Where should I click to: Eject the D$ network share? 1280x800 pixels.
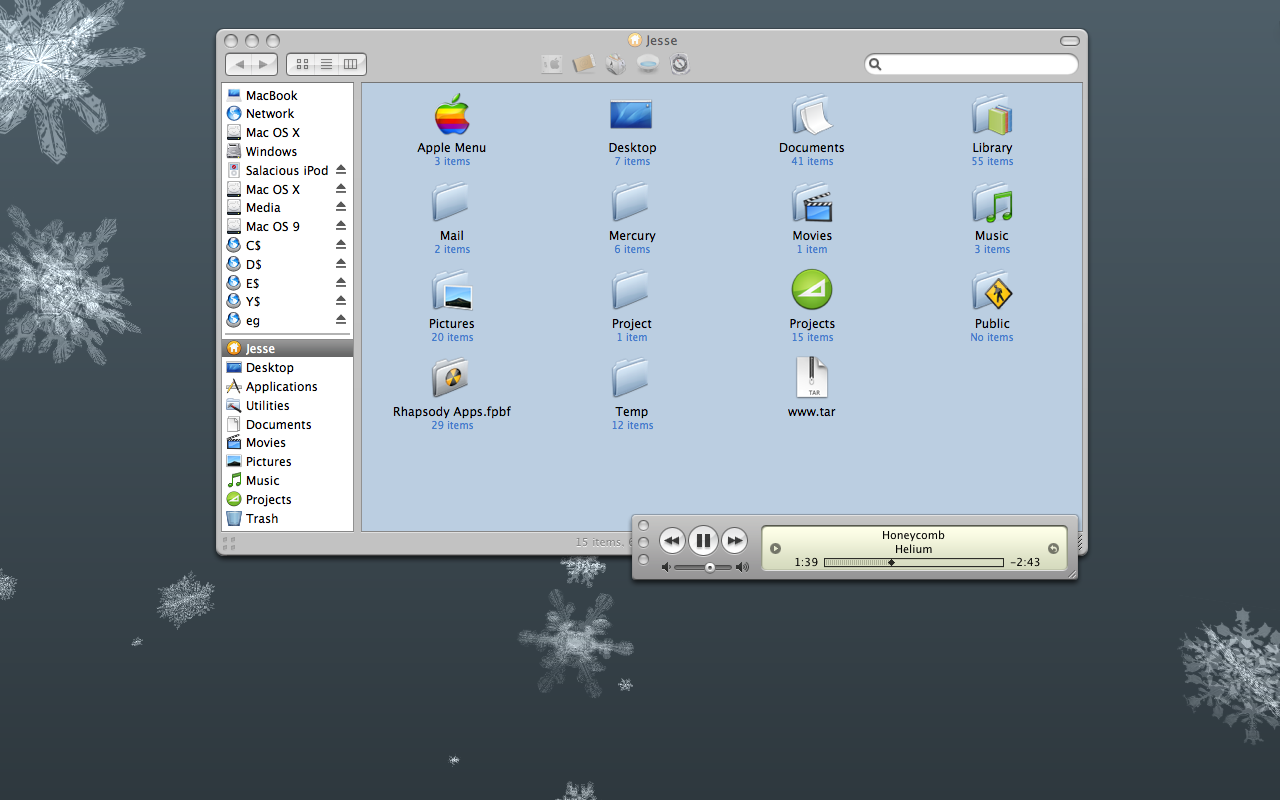click(x=340, y=264)
